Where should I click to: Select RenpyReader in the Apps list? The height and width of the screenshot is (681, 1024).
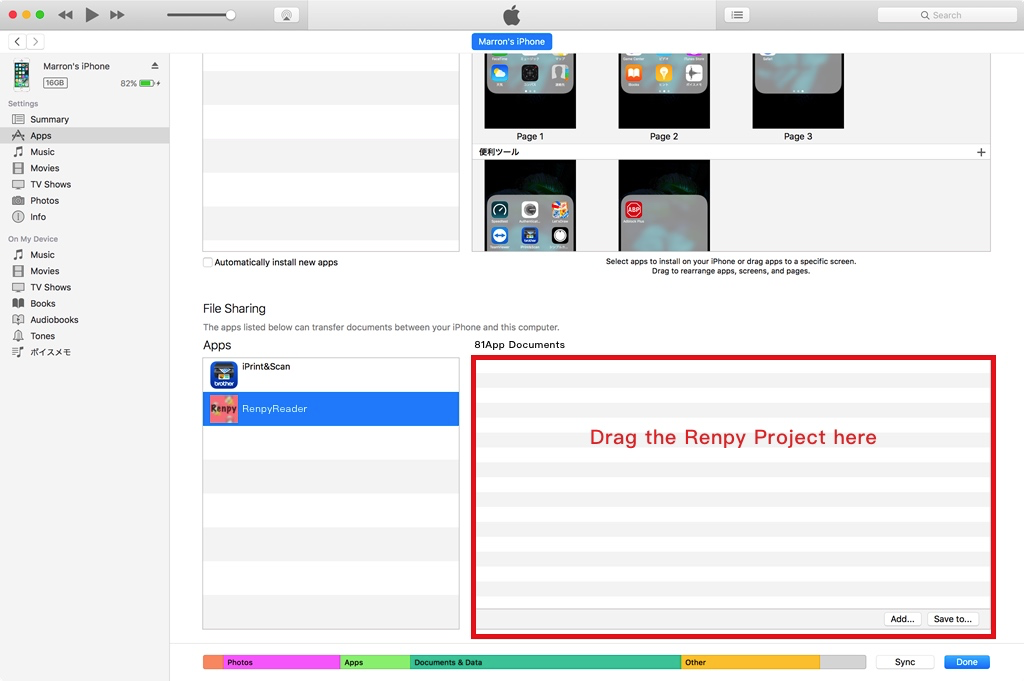(330, 409)
